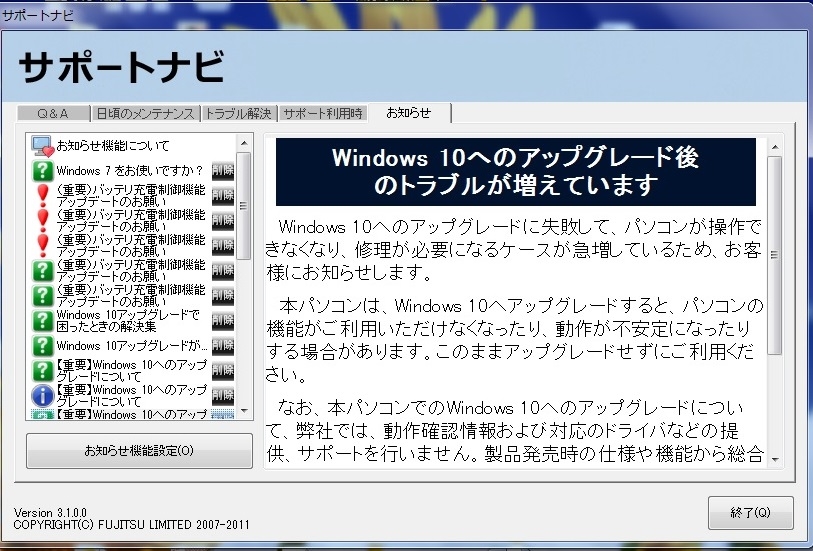Open the 日頃のメンテナンス tab
The image size is (813, 551).
pos(145,114)
